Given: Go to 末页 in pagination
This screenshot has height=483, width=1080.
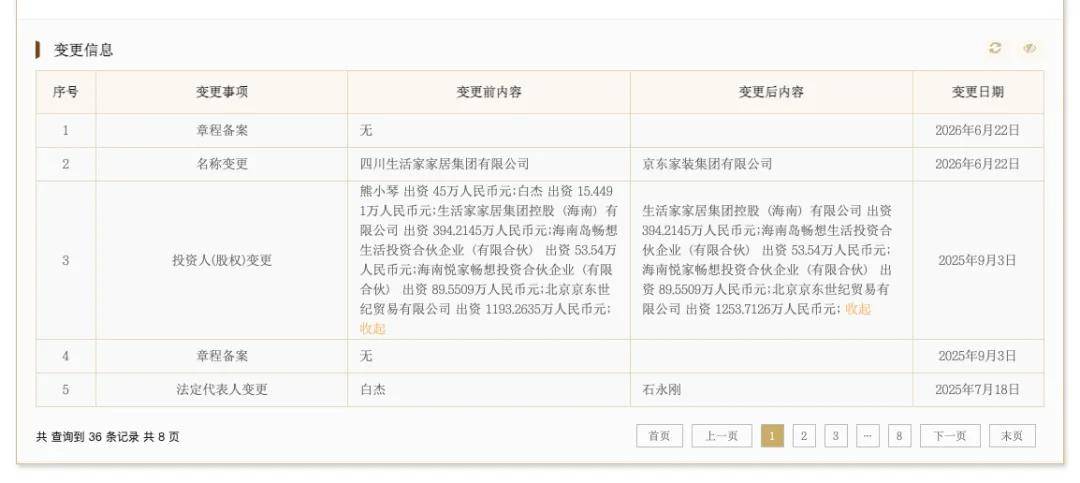Looking at the screenshot, I should [1012, 436].
